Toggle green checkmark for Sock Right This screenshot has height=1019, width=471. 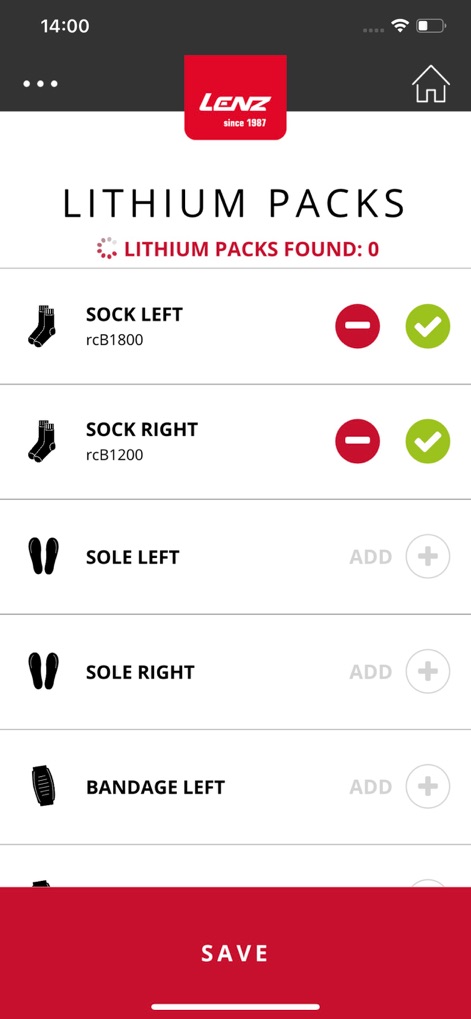tap(427, 441)
